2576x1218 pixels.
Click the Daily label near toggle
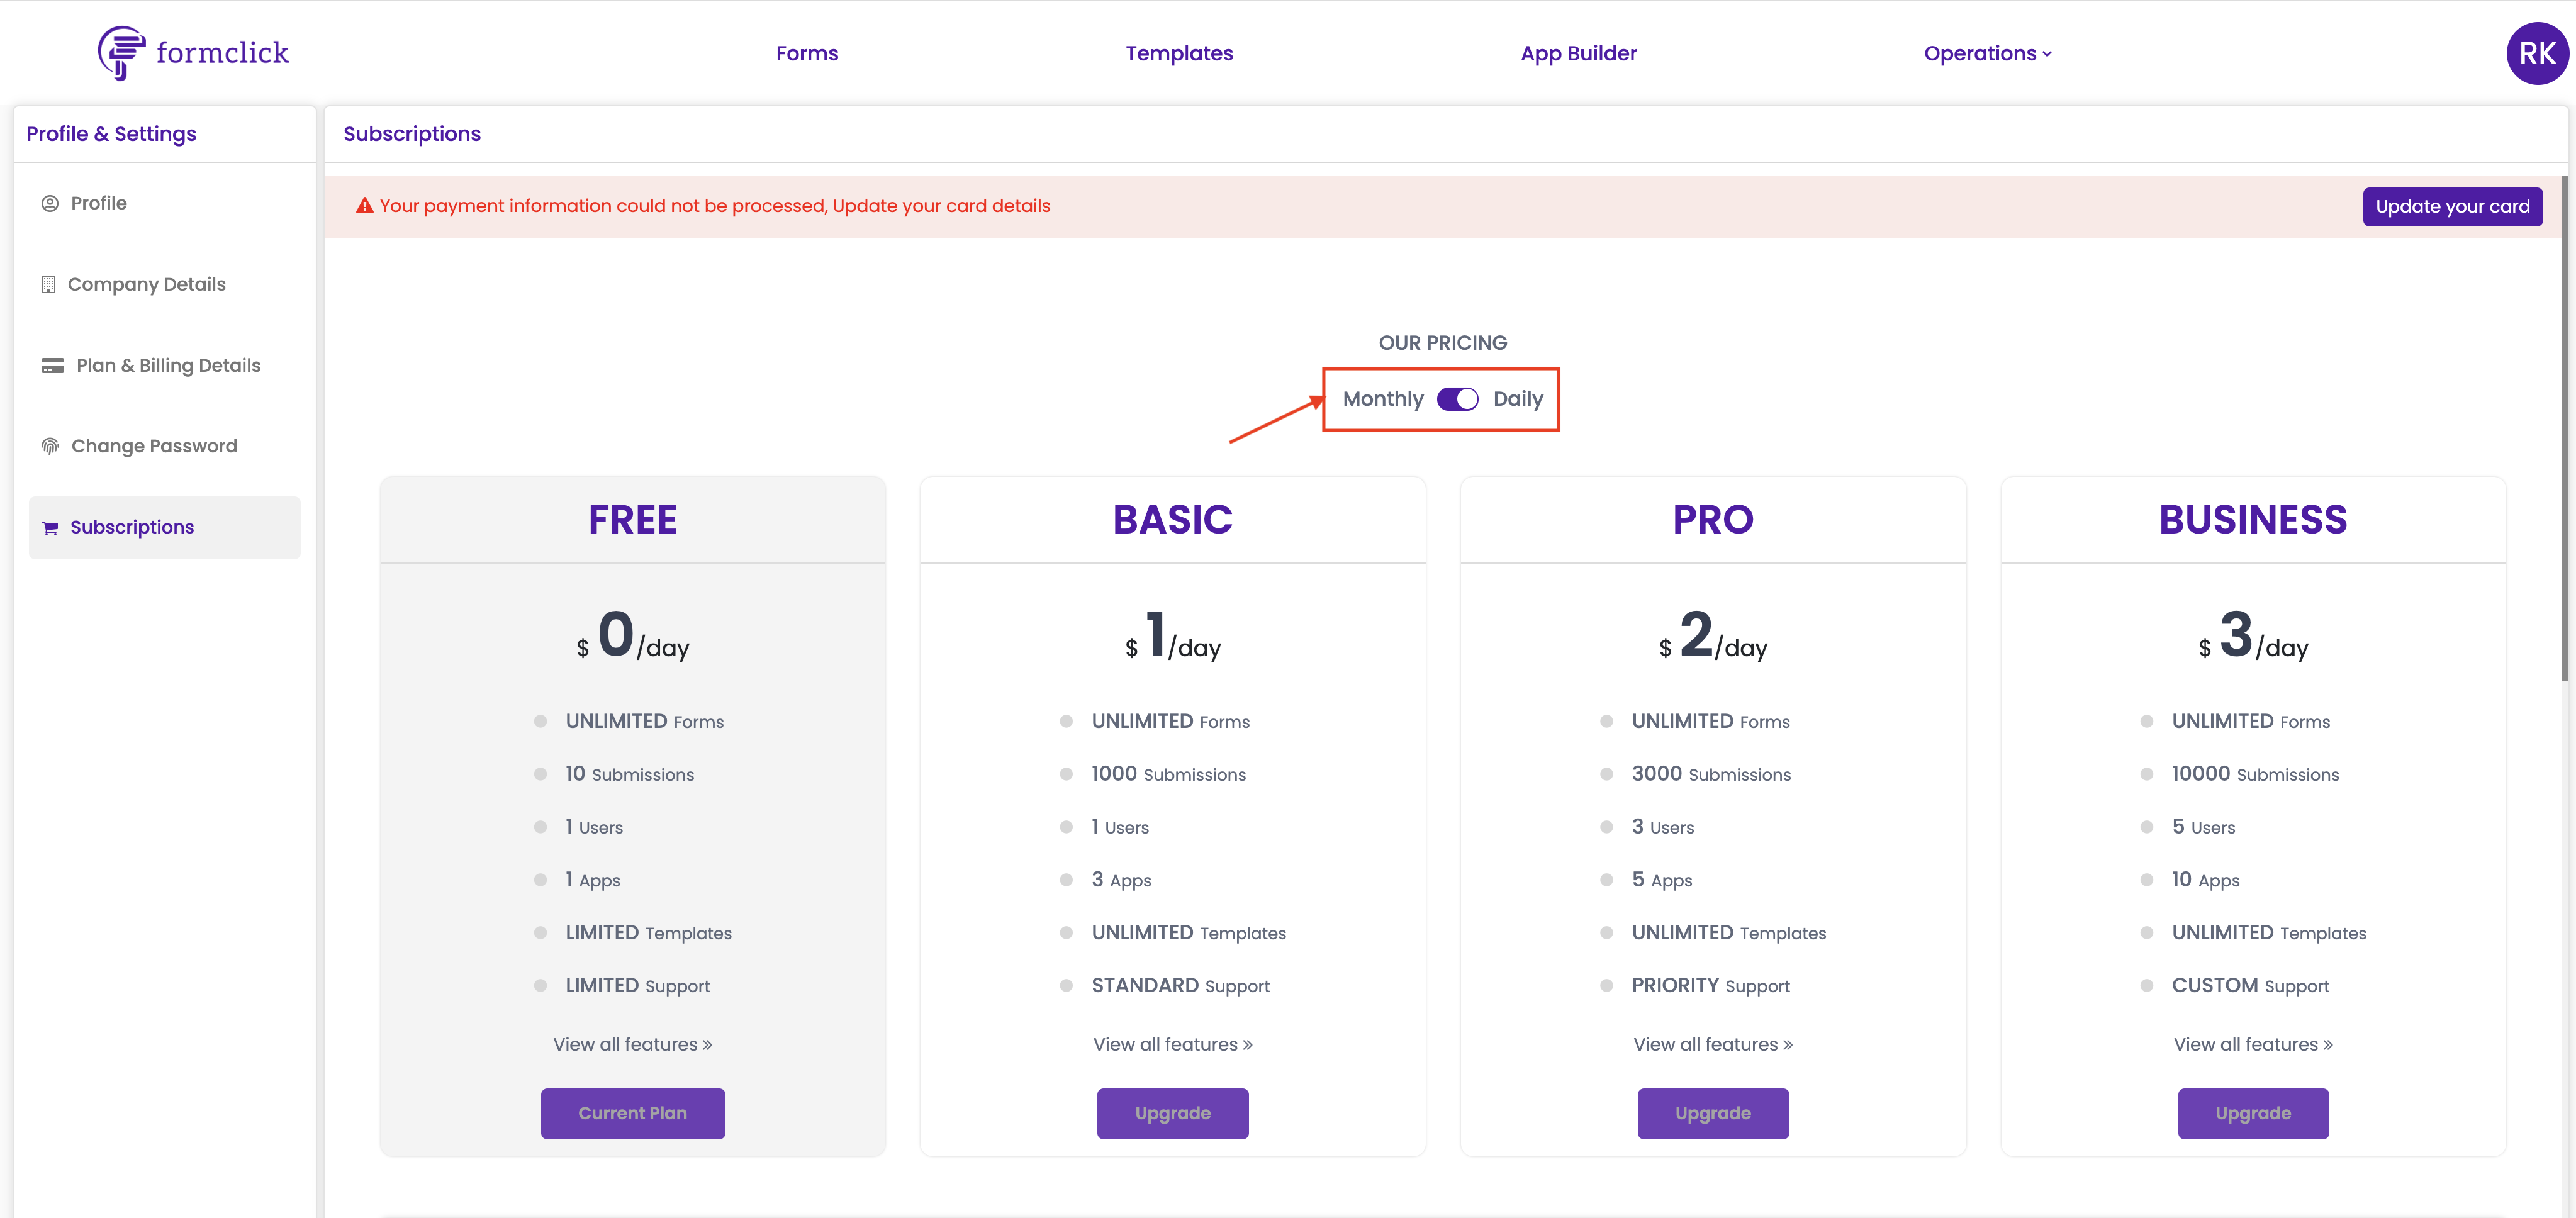[x=1518, y=399]
